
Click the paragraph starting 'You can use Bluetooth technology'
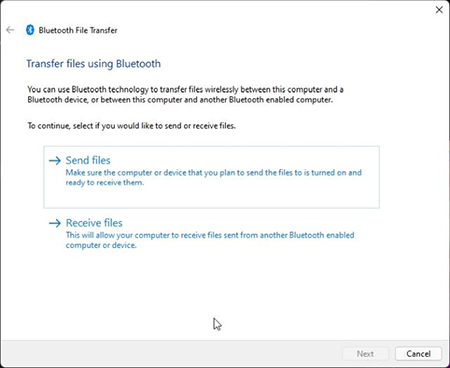[185, 94]
